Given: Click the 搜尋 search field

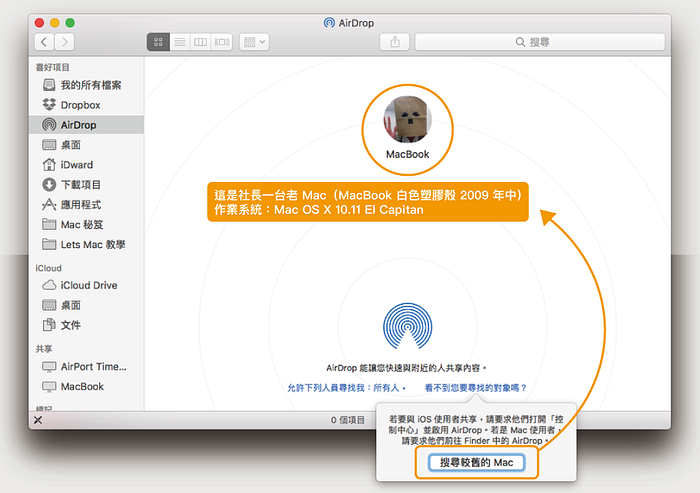Looking at the screenshot, I should point(537,42).
